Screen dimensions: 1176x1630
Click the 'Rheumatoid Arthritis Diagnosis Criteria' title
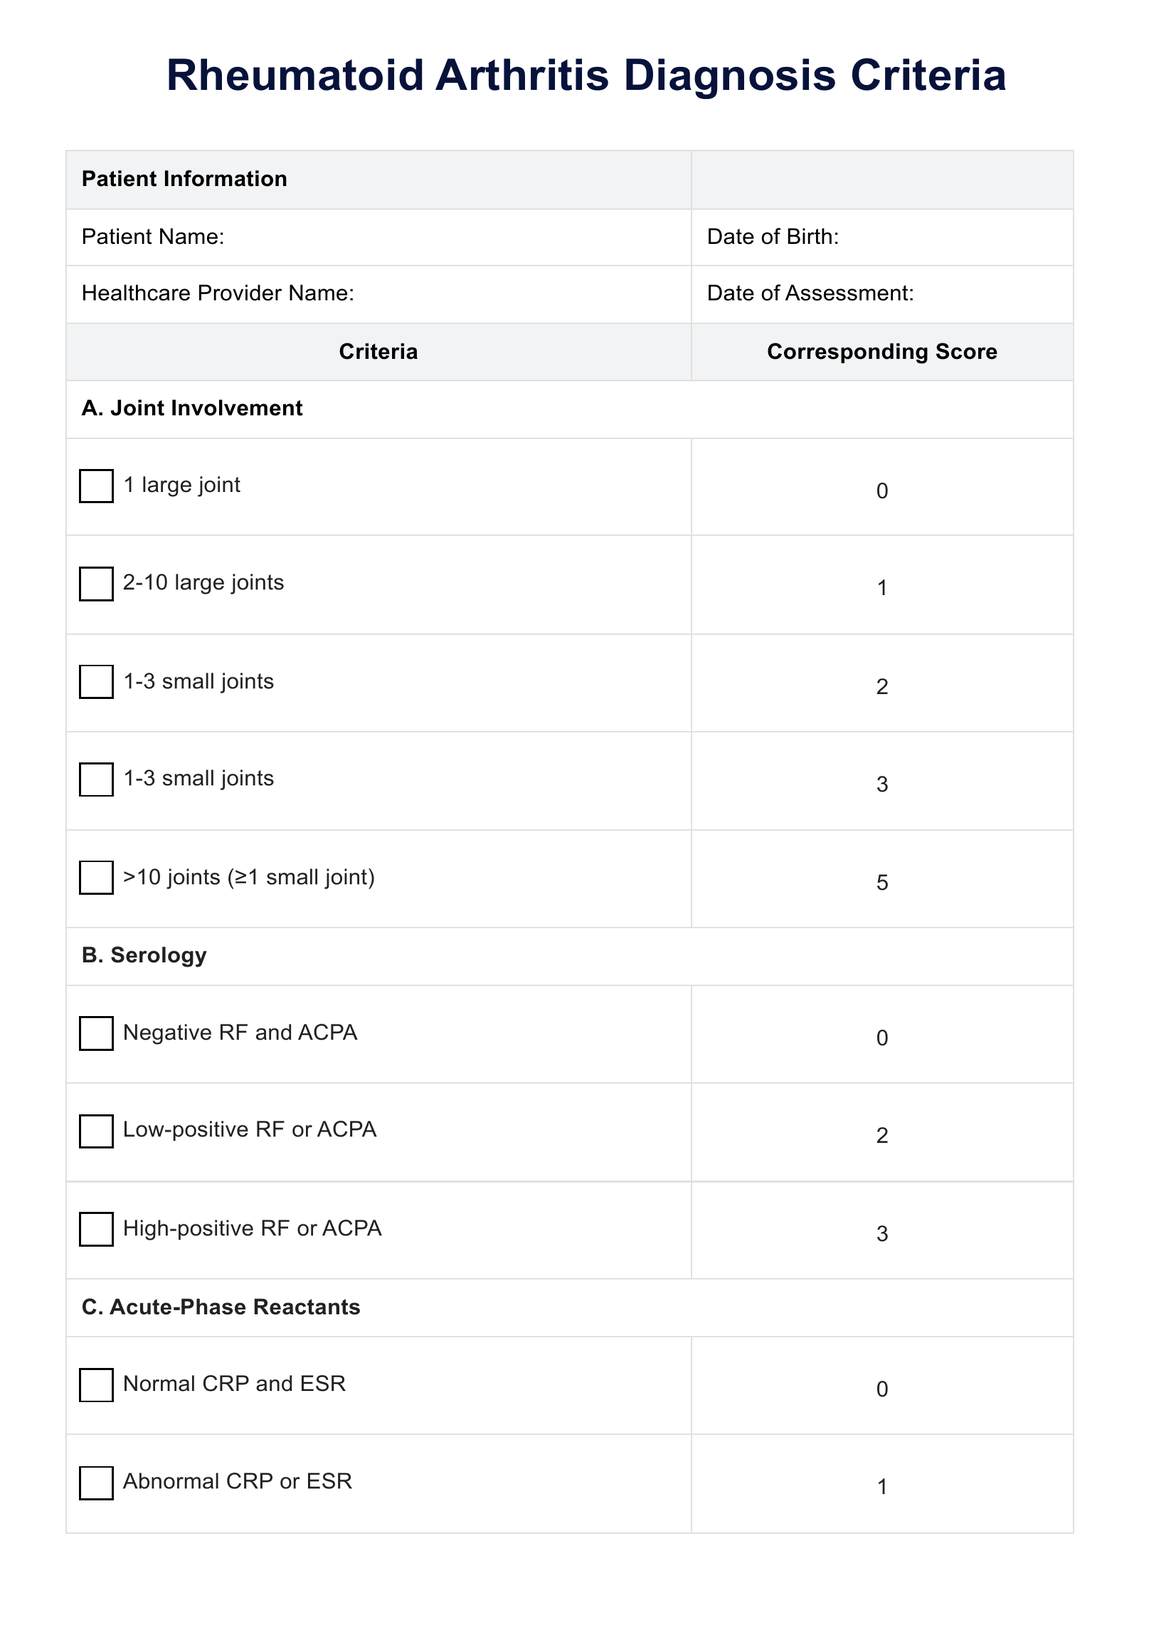[586, 77]
